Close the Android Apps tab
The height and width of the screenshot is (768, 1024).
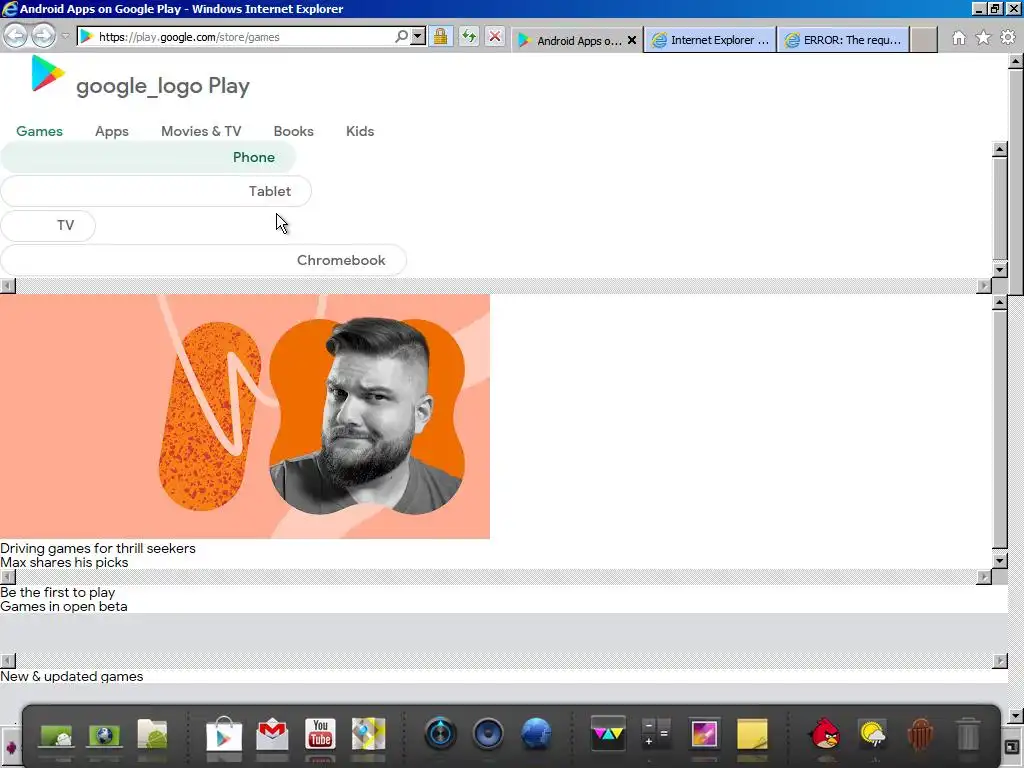(x=632, y=40)
